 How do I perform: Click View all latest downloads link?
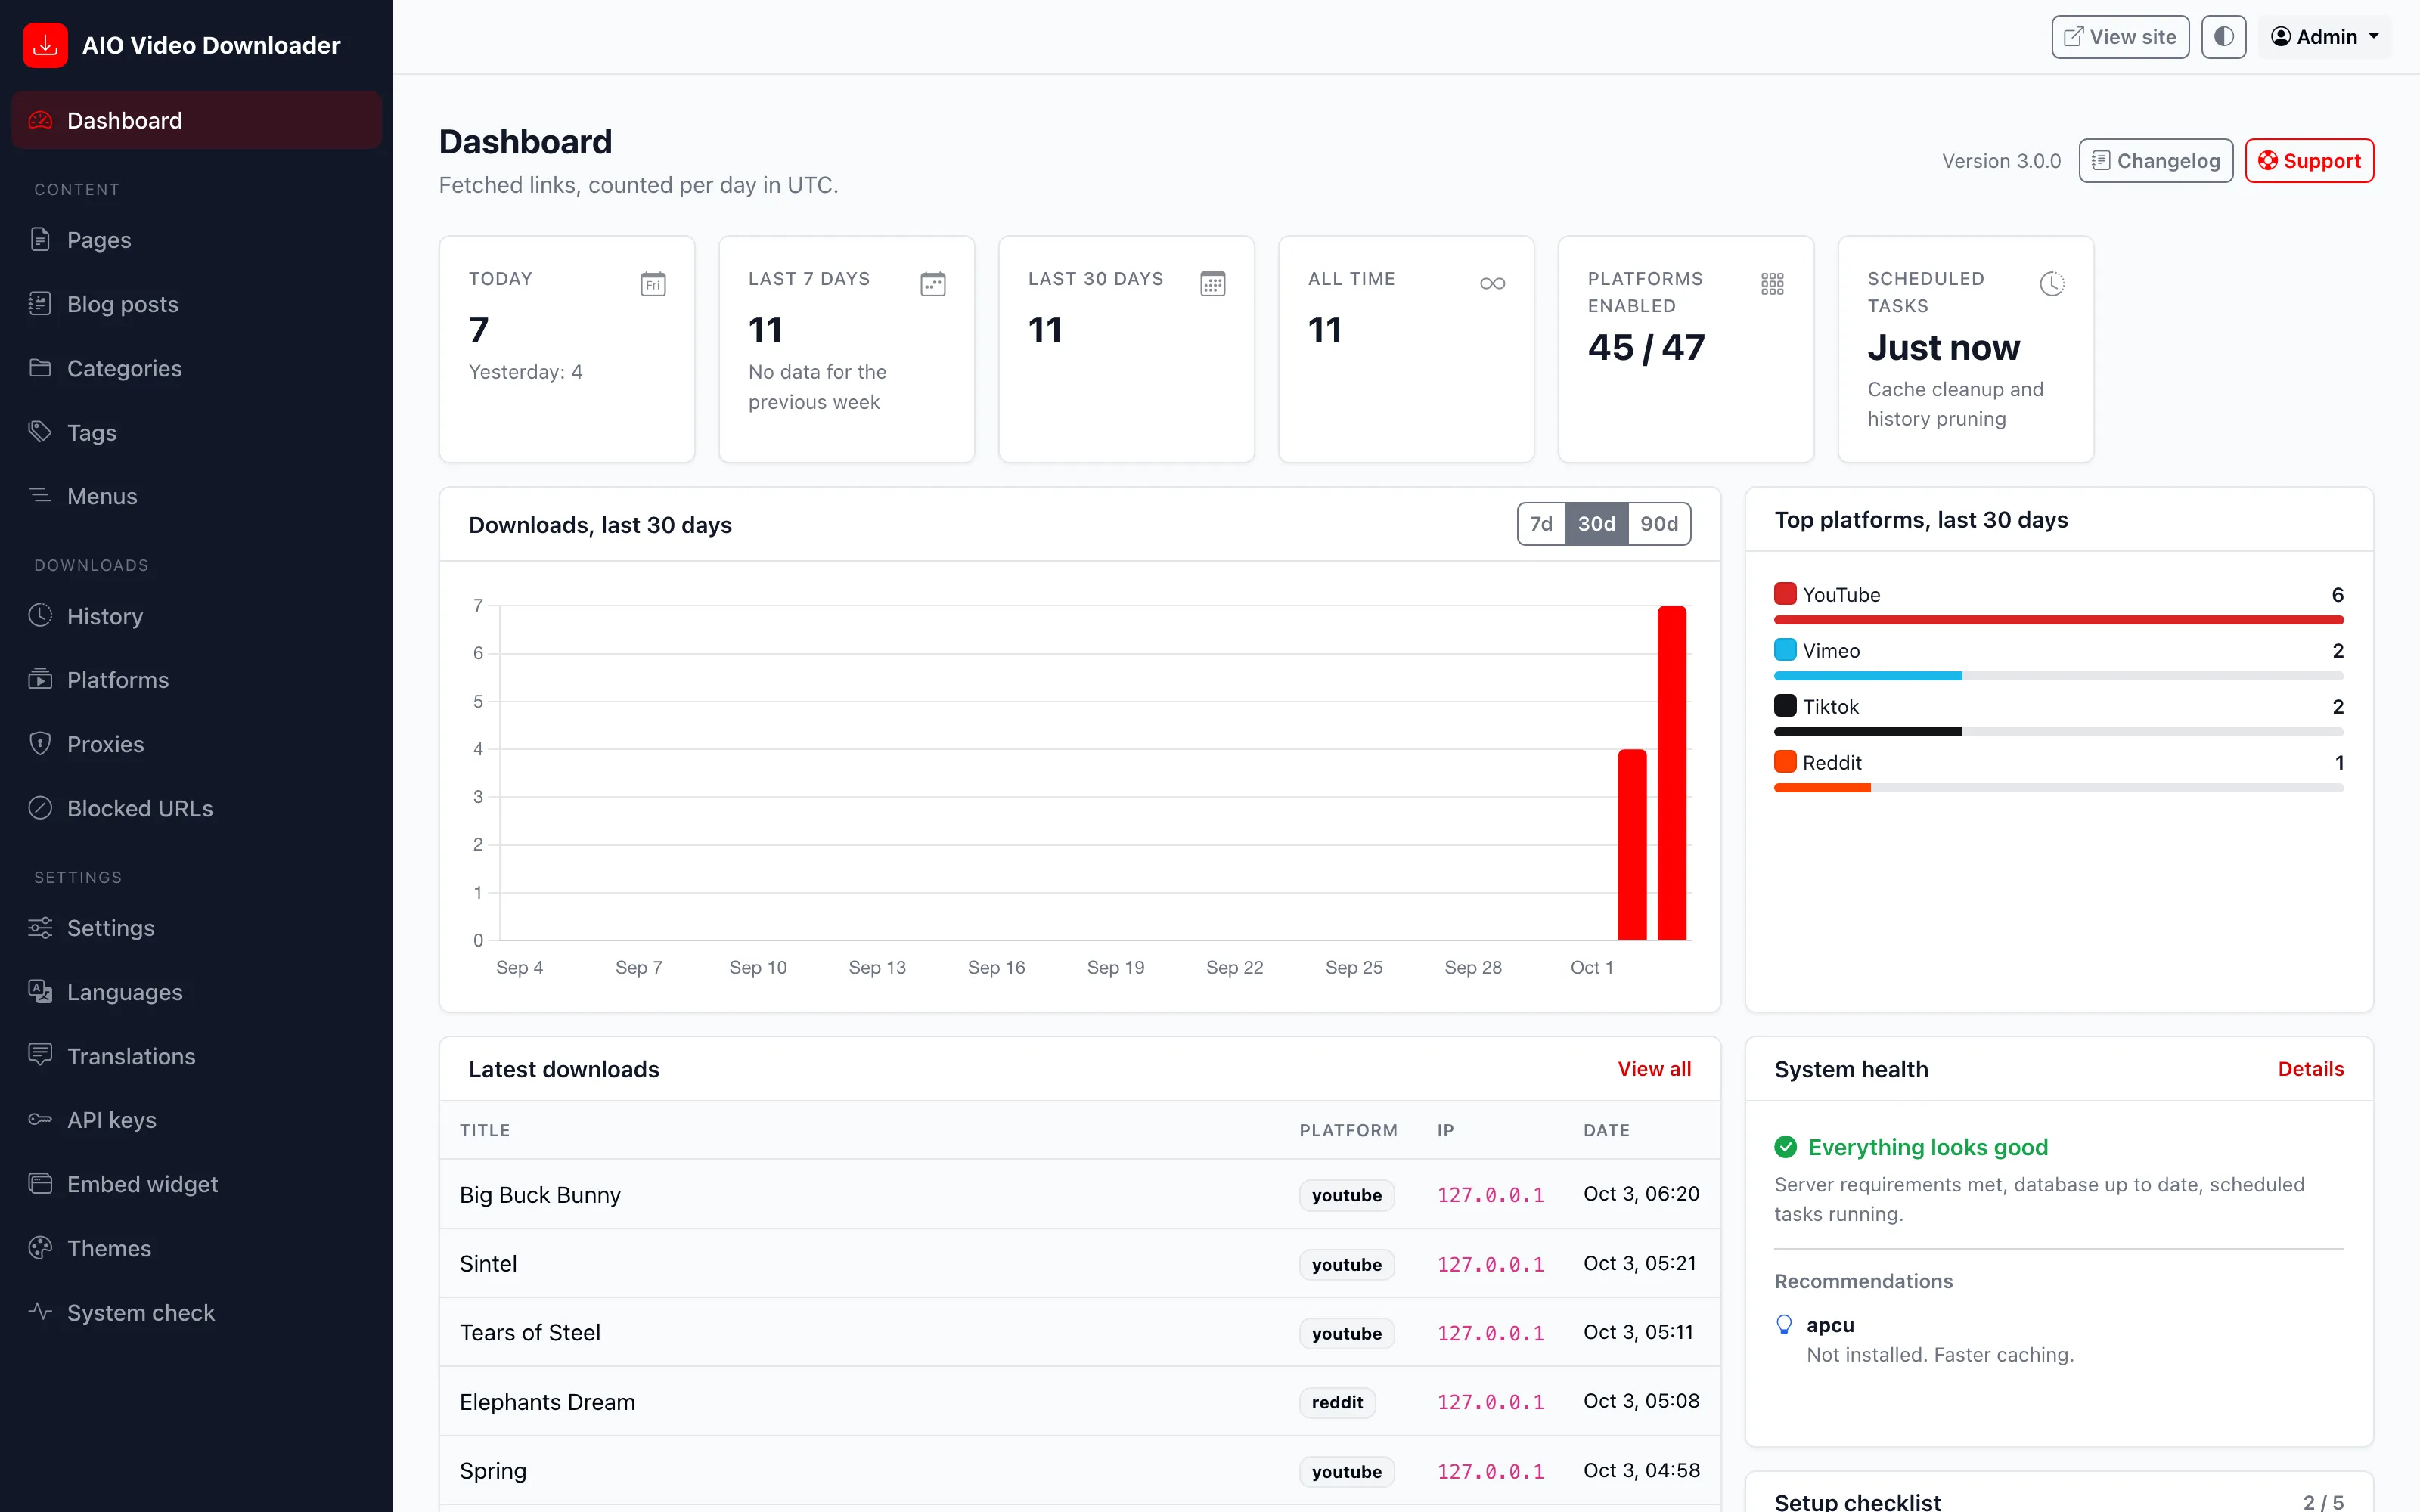[1654, 1069]
